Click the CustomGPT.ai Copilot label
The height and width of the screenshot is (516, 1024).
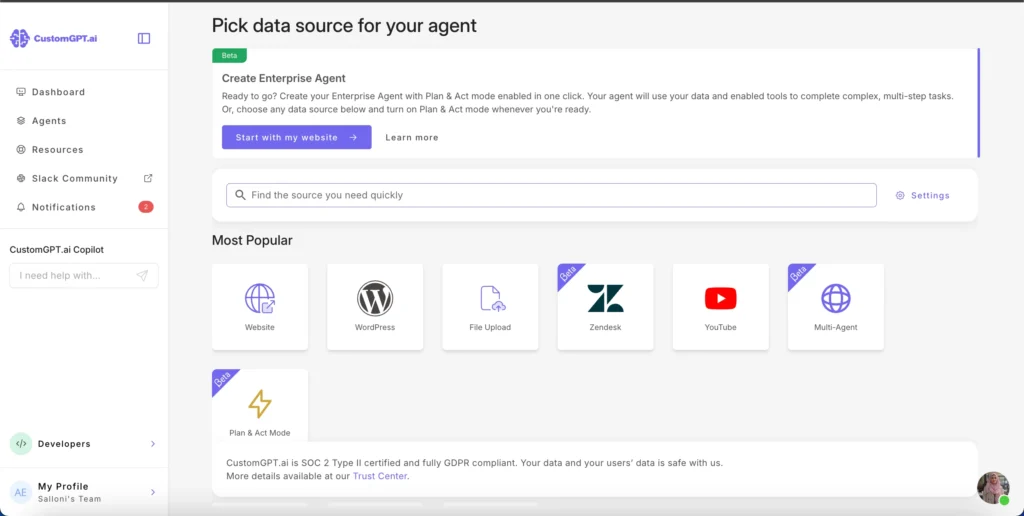[57, 250]
